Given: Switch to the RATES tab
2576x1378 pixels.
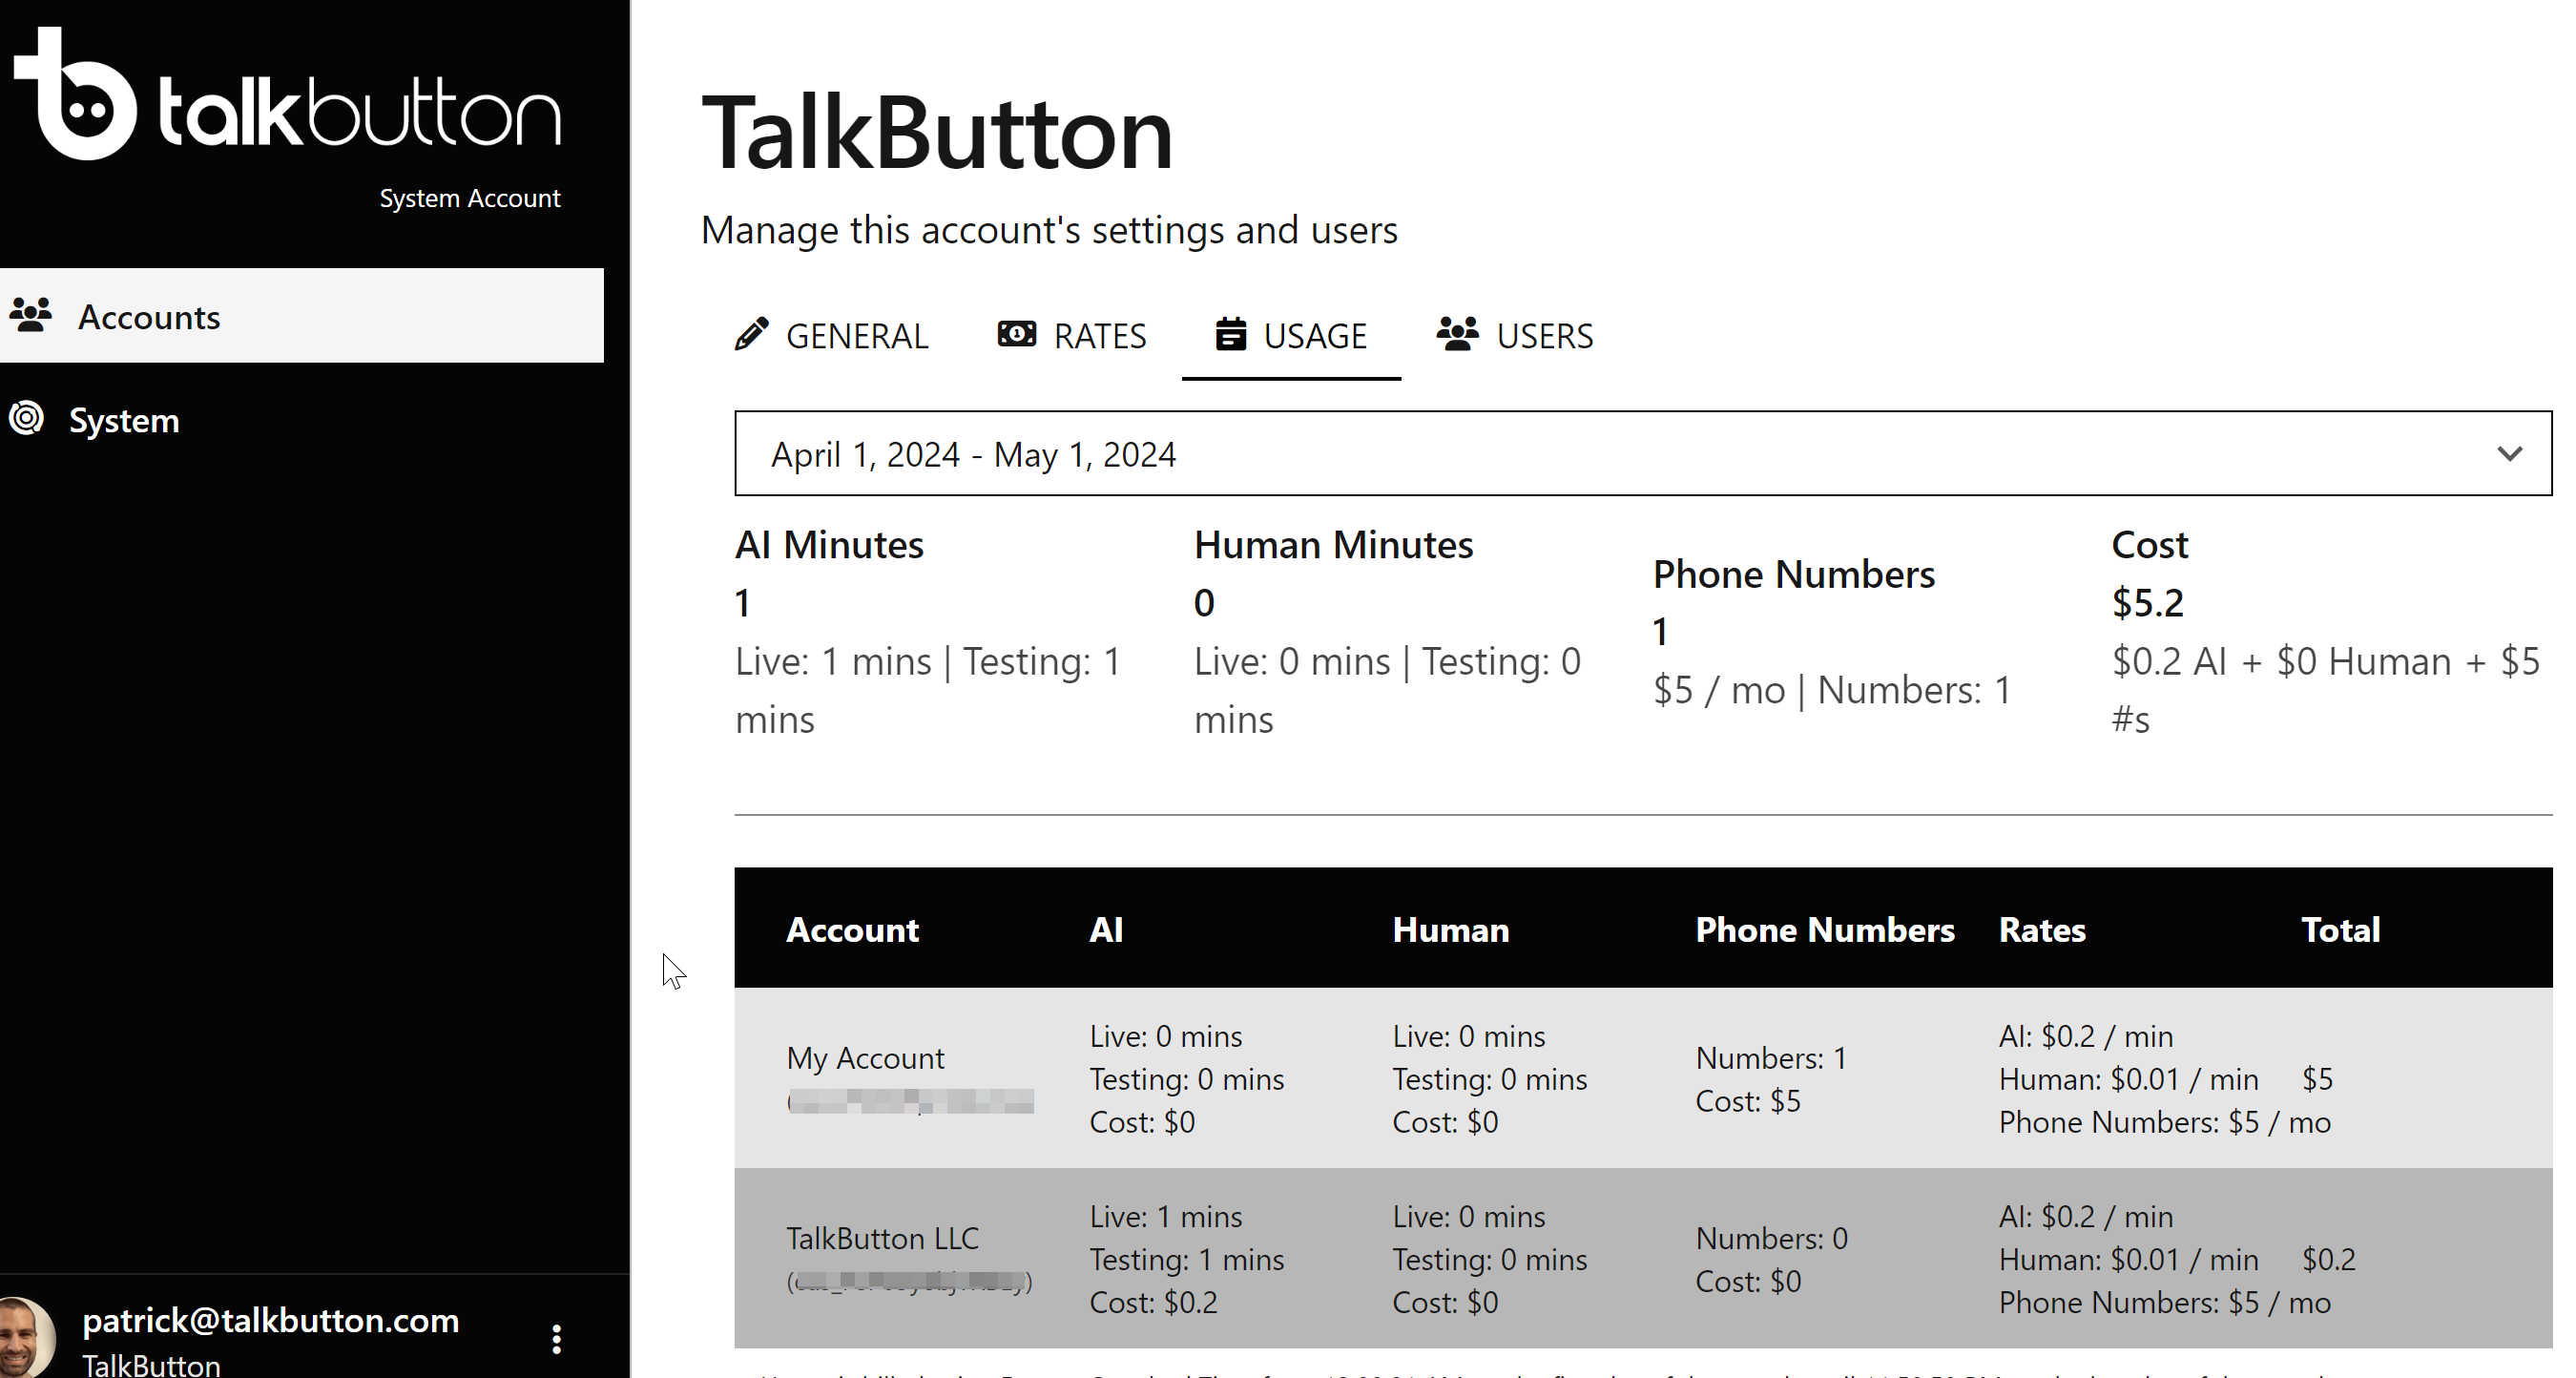Looking at the screenshot, I should pos(1099,336).
